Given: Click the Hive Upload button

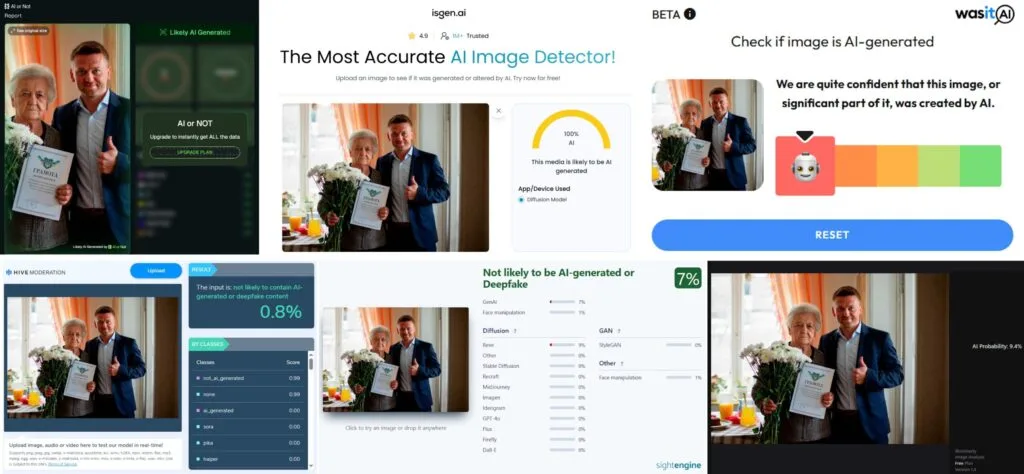Looking at the screenshot, I should coord(155,271).
